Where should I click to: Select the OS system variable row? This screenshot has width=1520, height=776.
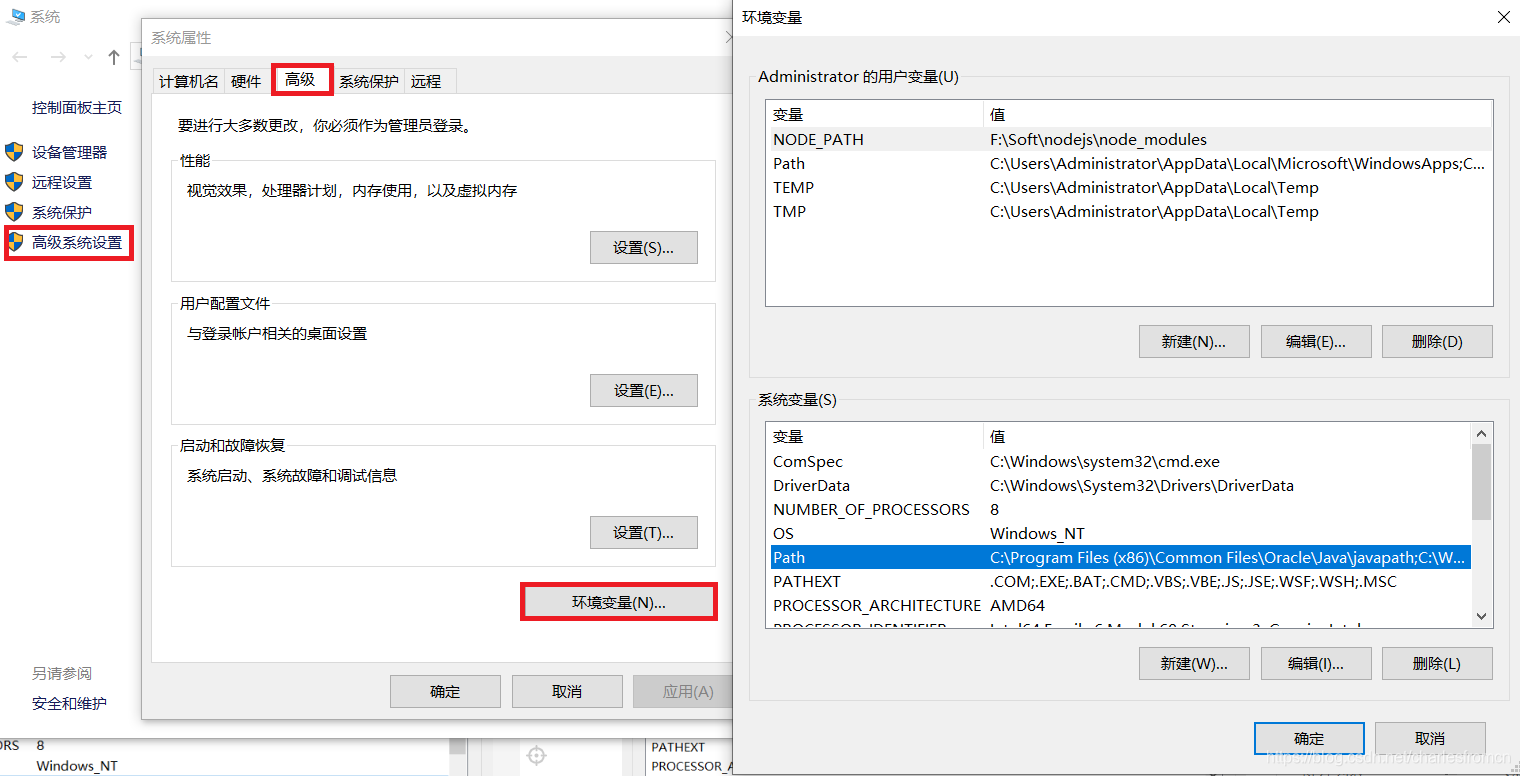1120,534
